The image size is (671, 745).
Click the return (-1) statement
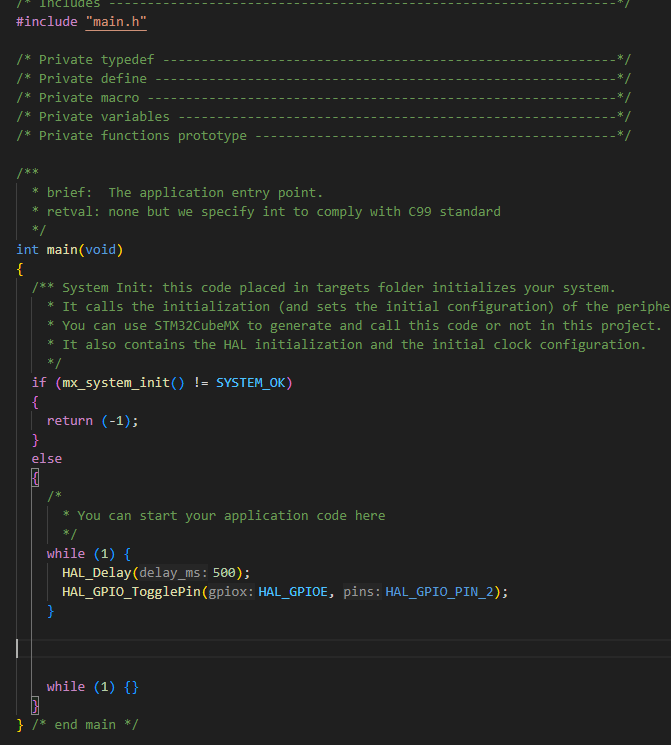click(92, 421)
